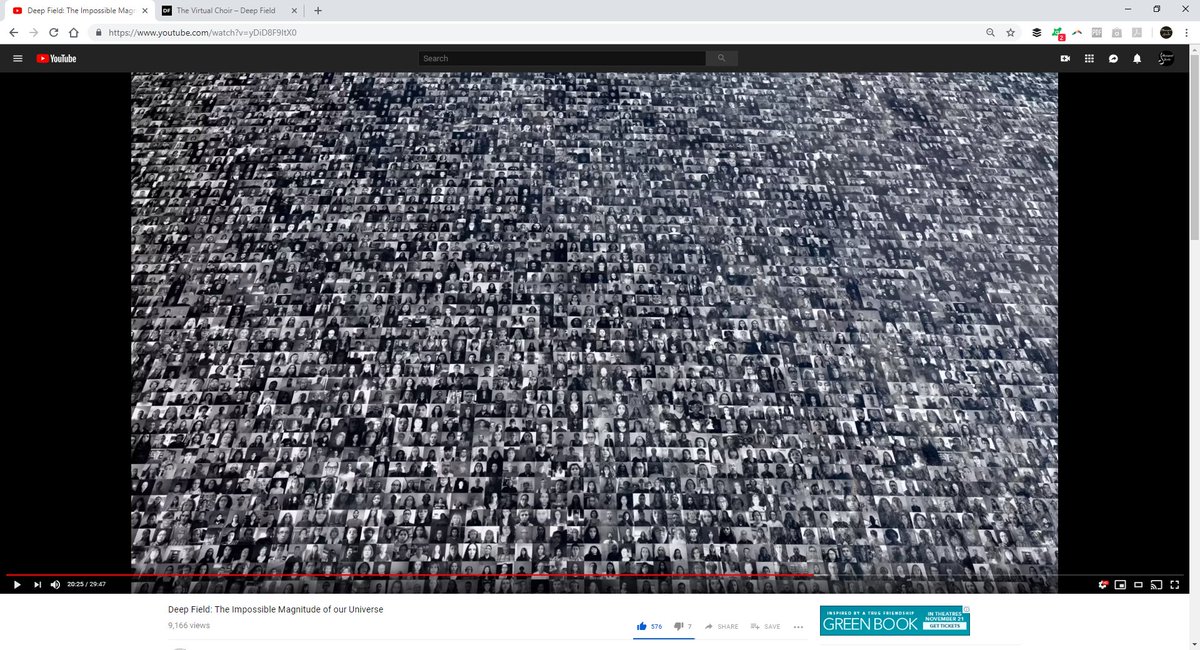The width and height of the screenshot is (1200, 650).
Task: Open YouTube notifications bell
Action: point(1137,58)
